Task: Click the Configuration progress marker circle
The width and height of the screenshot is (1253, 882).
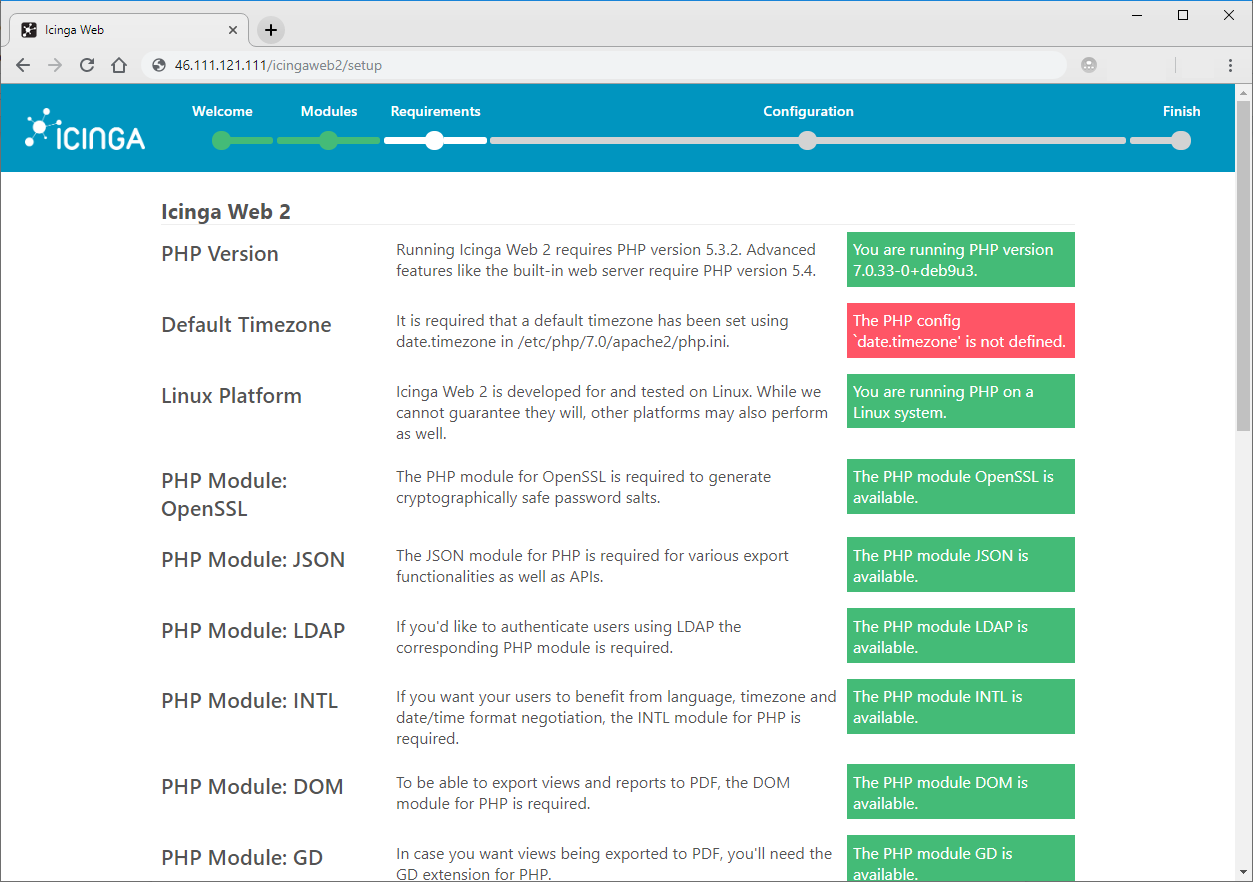Action: (807, 140)
